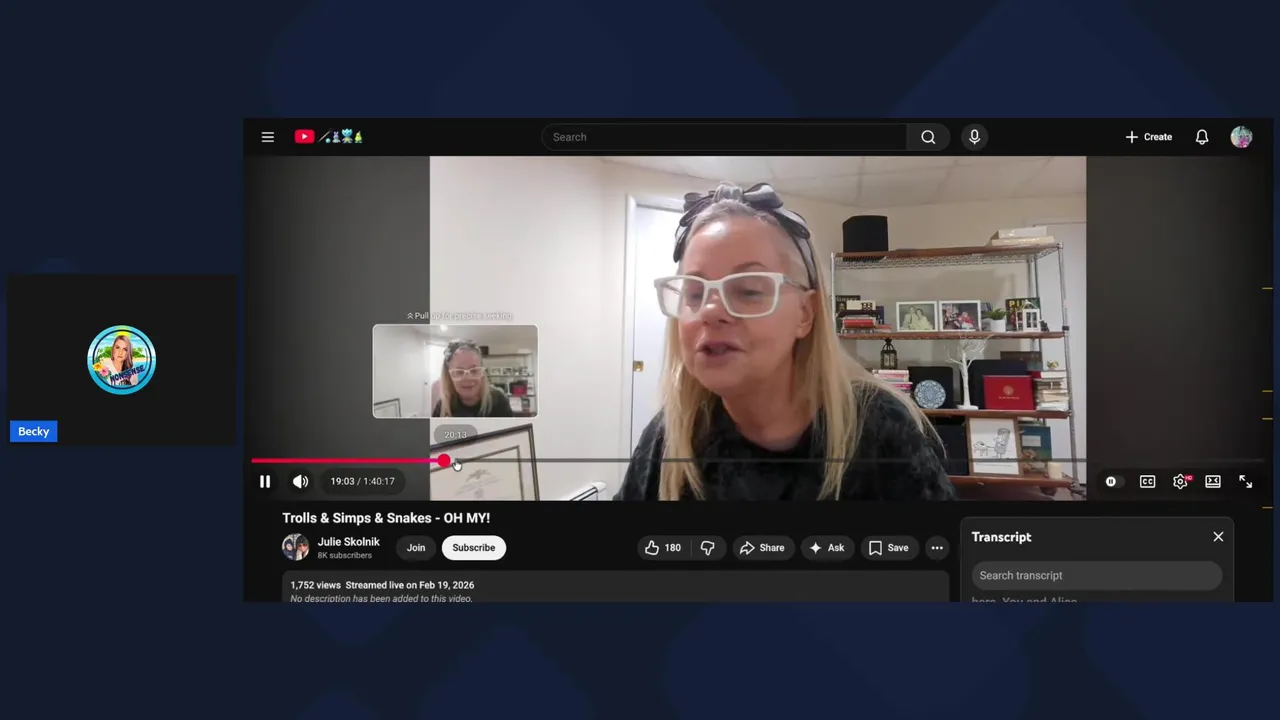The width and height of the screenshot is (1280, 720).
Task: Pause the video
Action: point(265,481)
